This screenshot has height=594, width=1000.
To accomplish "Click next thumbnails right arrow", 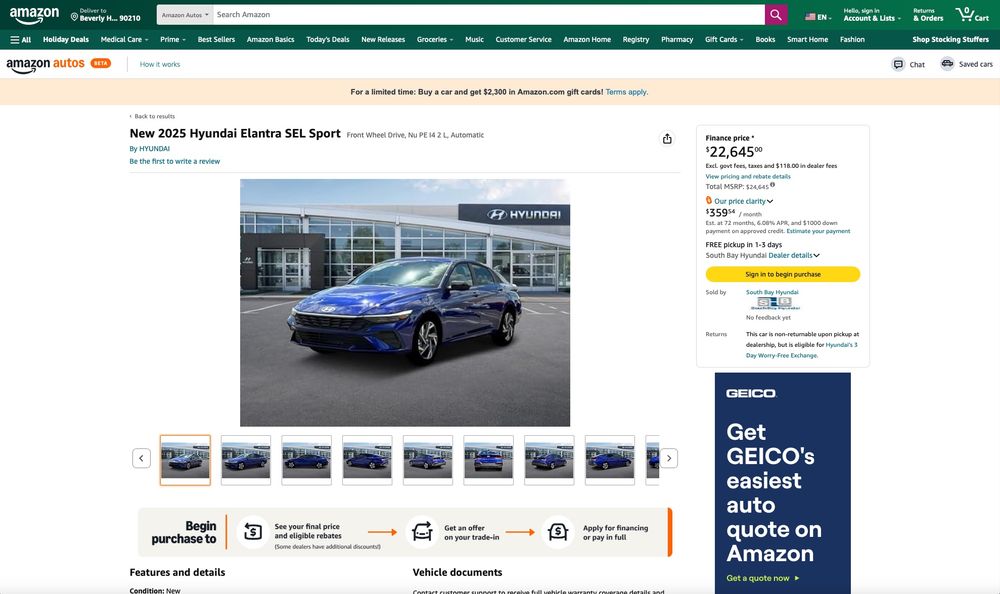I will [x=668, y=458].
